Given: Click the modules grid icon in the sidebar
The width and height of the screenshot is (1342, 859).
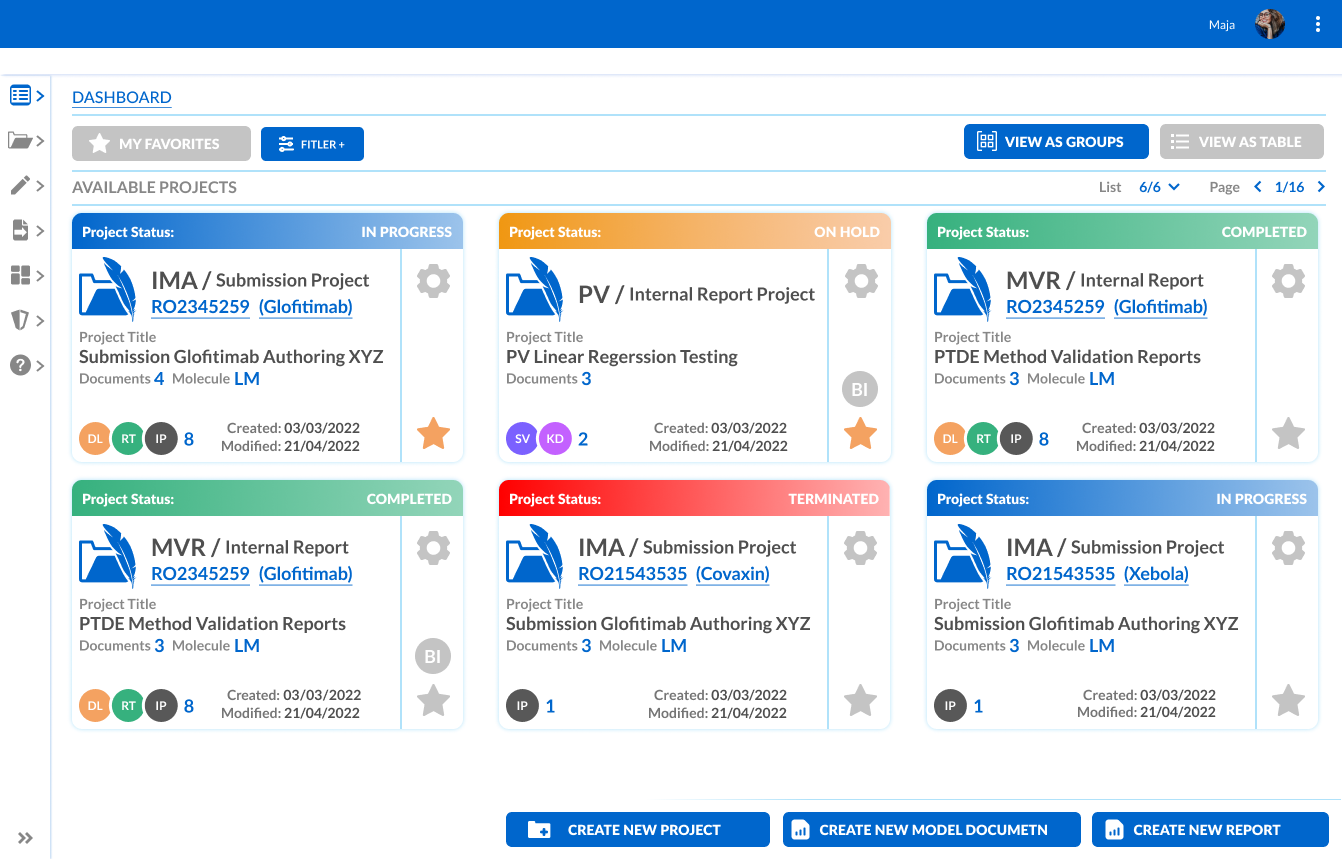Looking at the screenshot, I should tap(20, 276).
